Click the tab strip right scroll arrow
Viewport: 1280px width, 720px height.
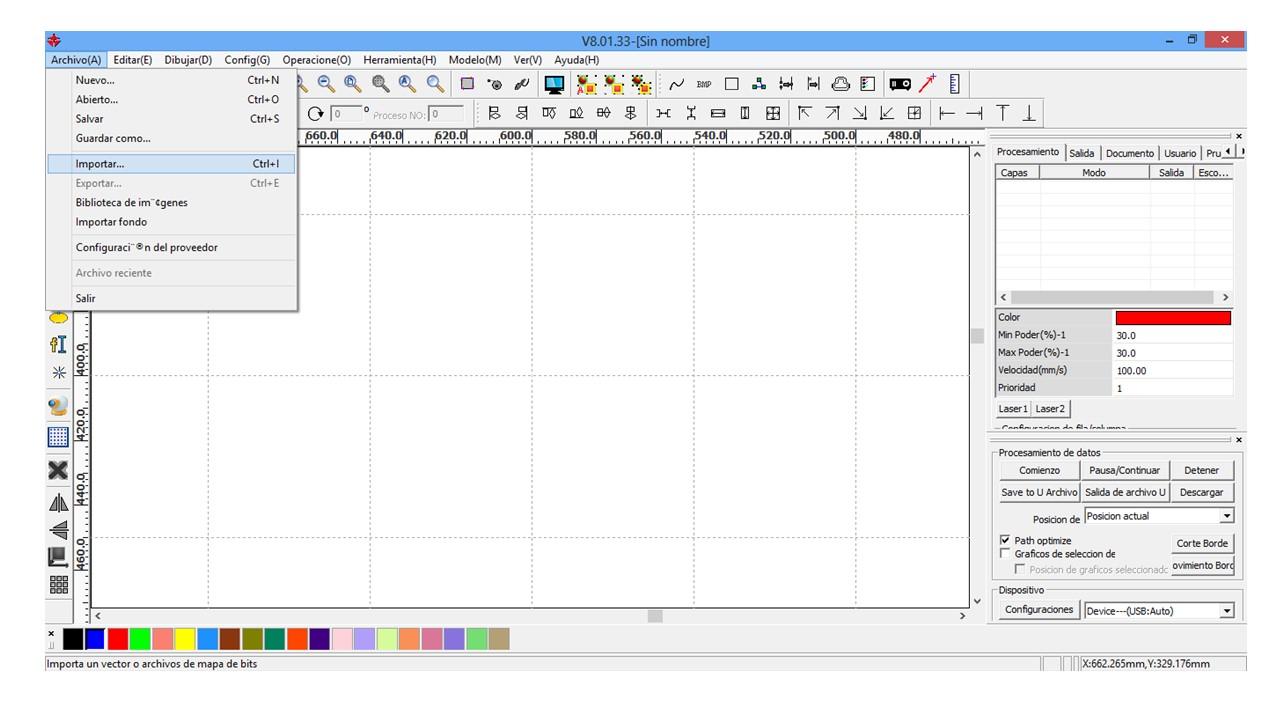(x=1241, y=152)
